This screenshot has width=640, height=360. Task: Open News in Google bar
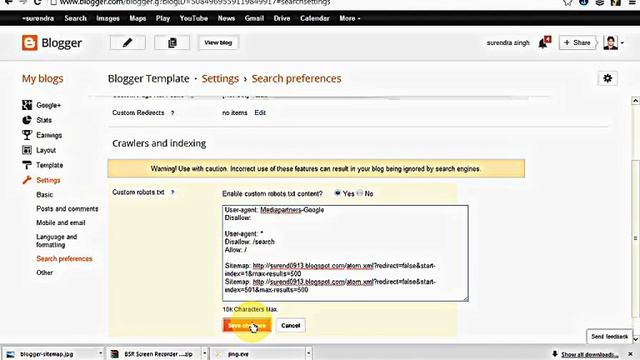(226, 18)
